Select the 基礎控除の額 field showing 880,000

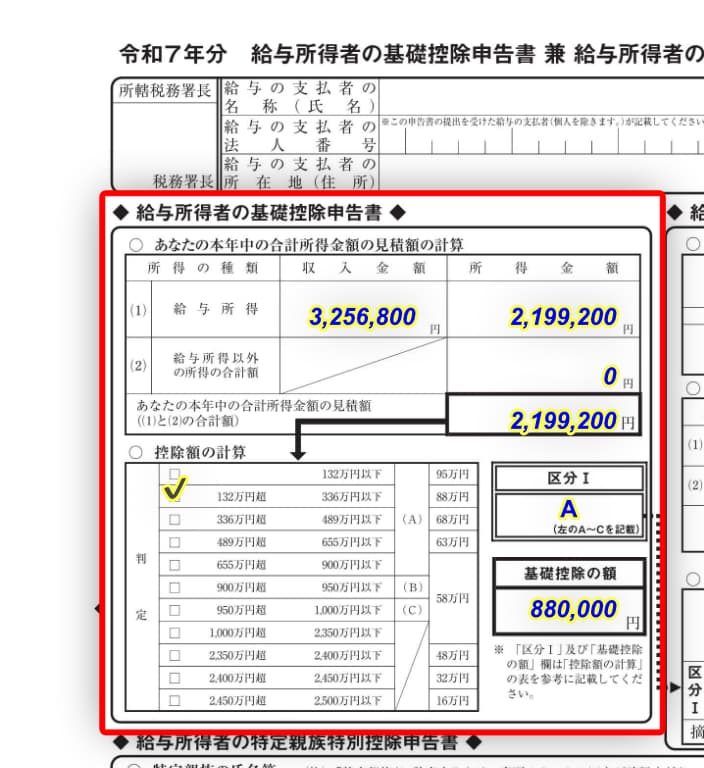pyautogui.click(x=568, y=610)
